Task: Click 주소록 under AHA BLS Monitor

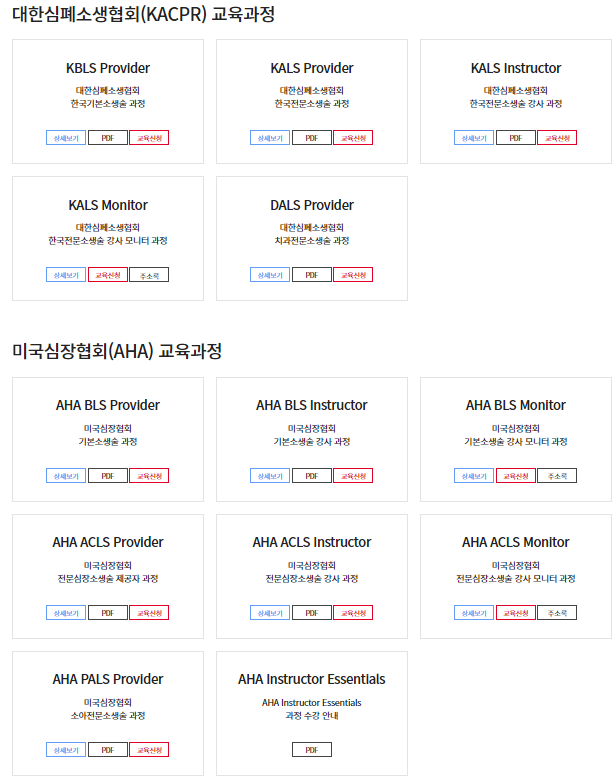Action: click(557, 476)
